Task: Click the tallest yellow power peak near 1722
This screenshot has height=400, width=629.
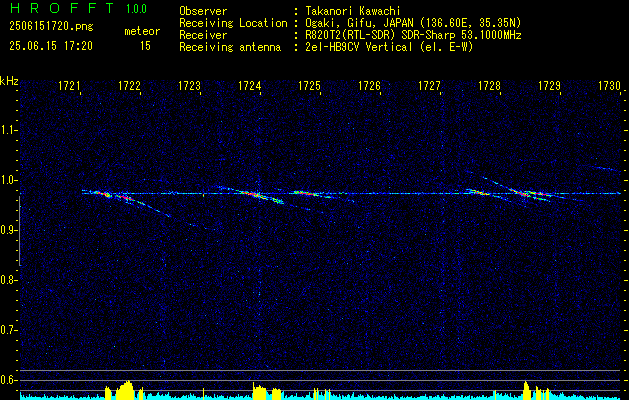Action: pos(125,390)
